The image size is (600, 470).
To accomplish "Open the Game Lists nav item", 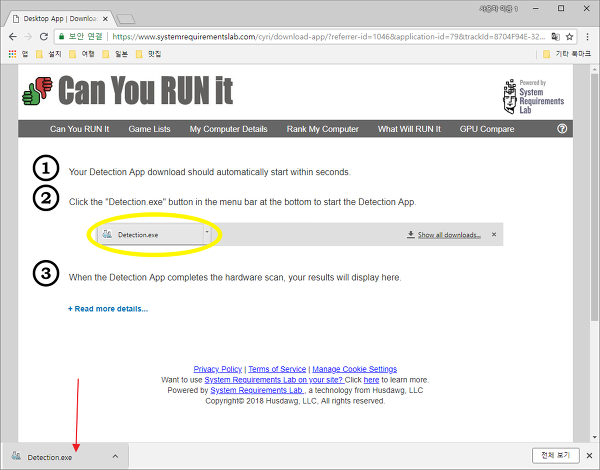I will point(150,129).
